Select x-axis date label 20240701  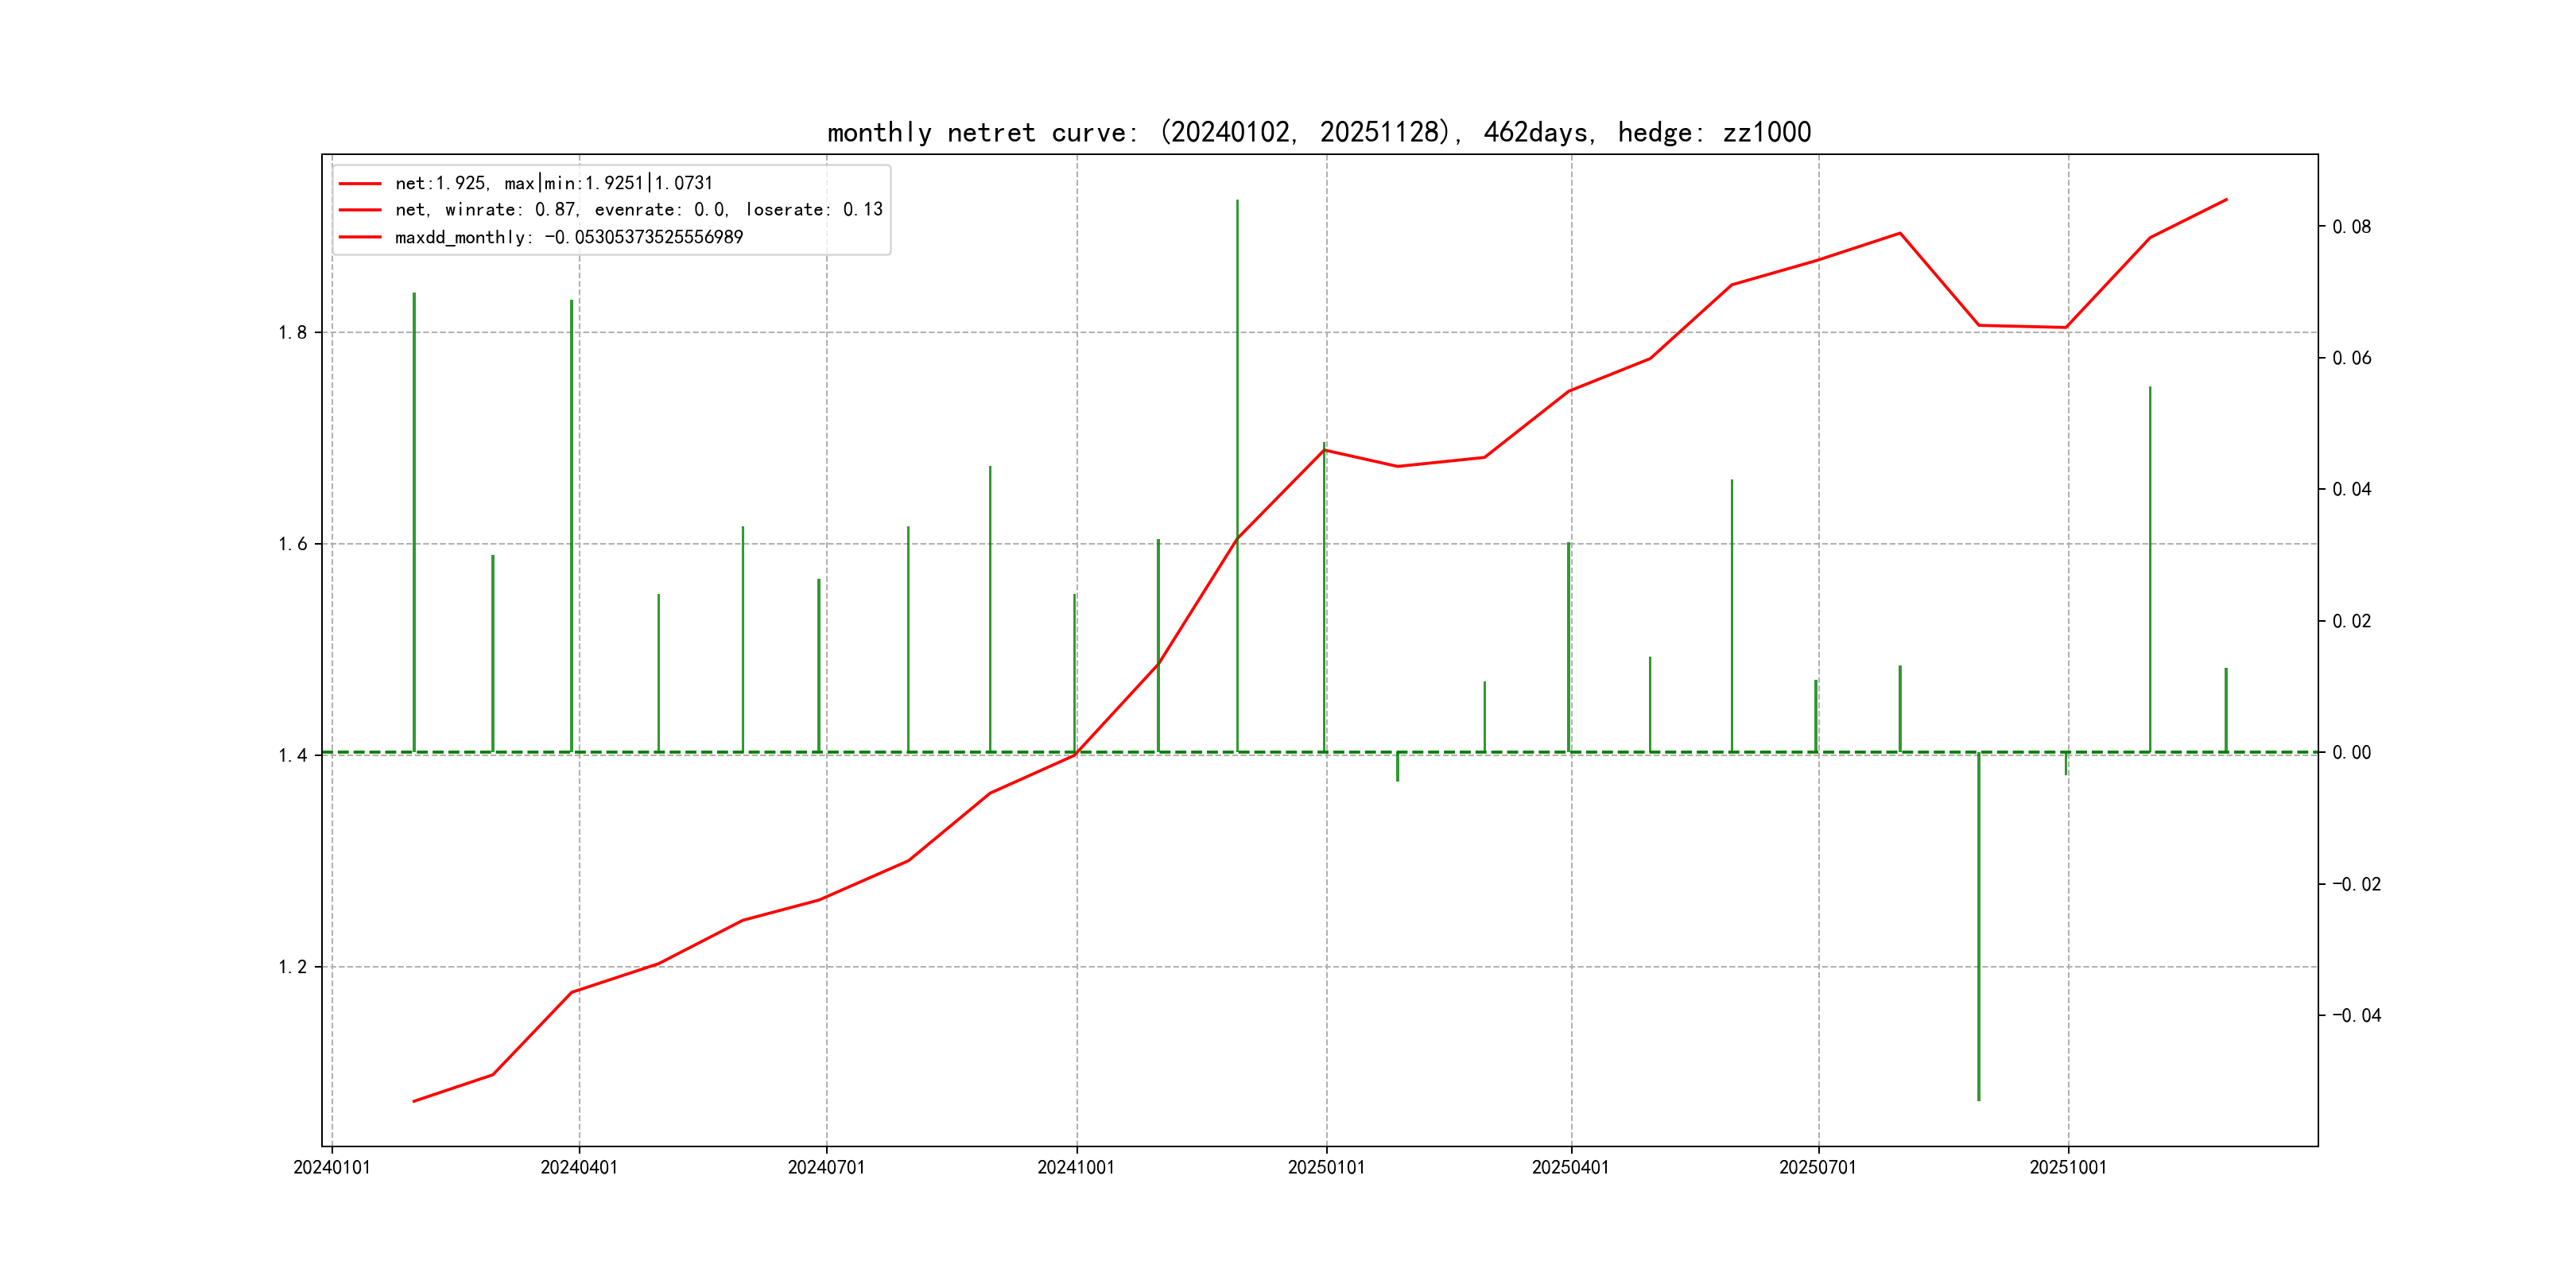(x=826, y=1167)
